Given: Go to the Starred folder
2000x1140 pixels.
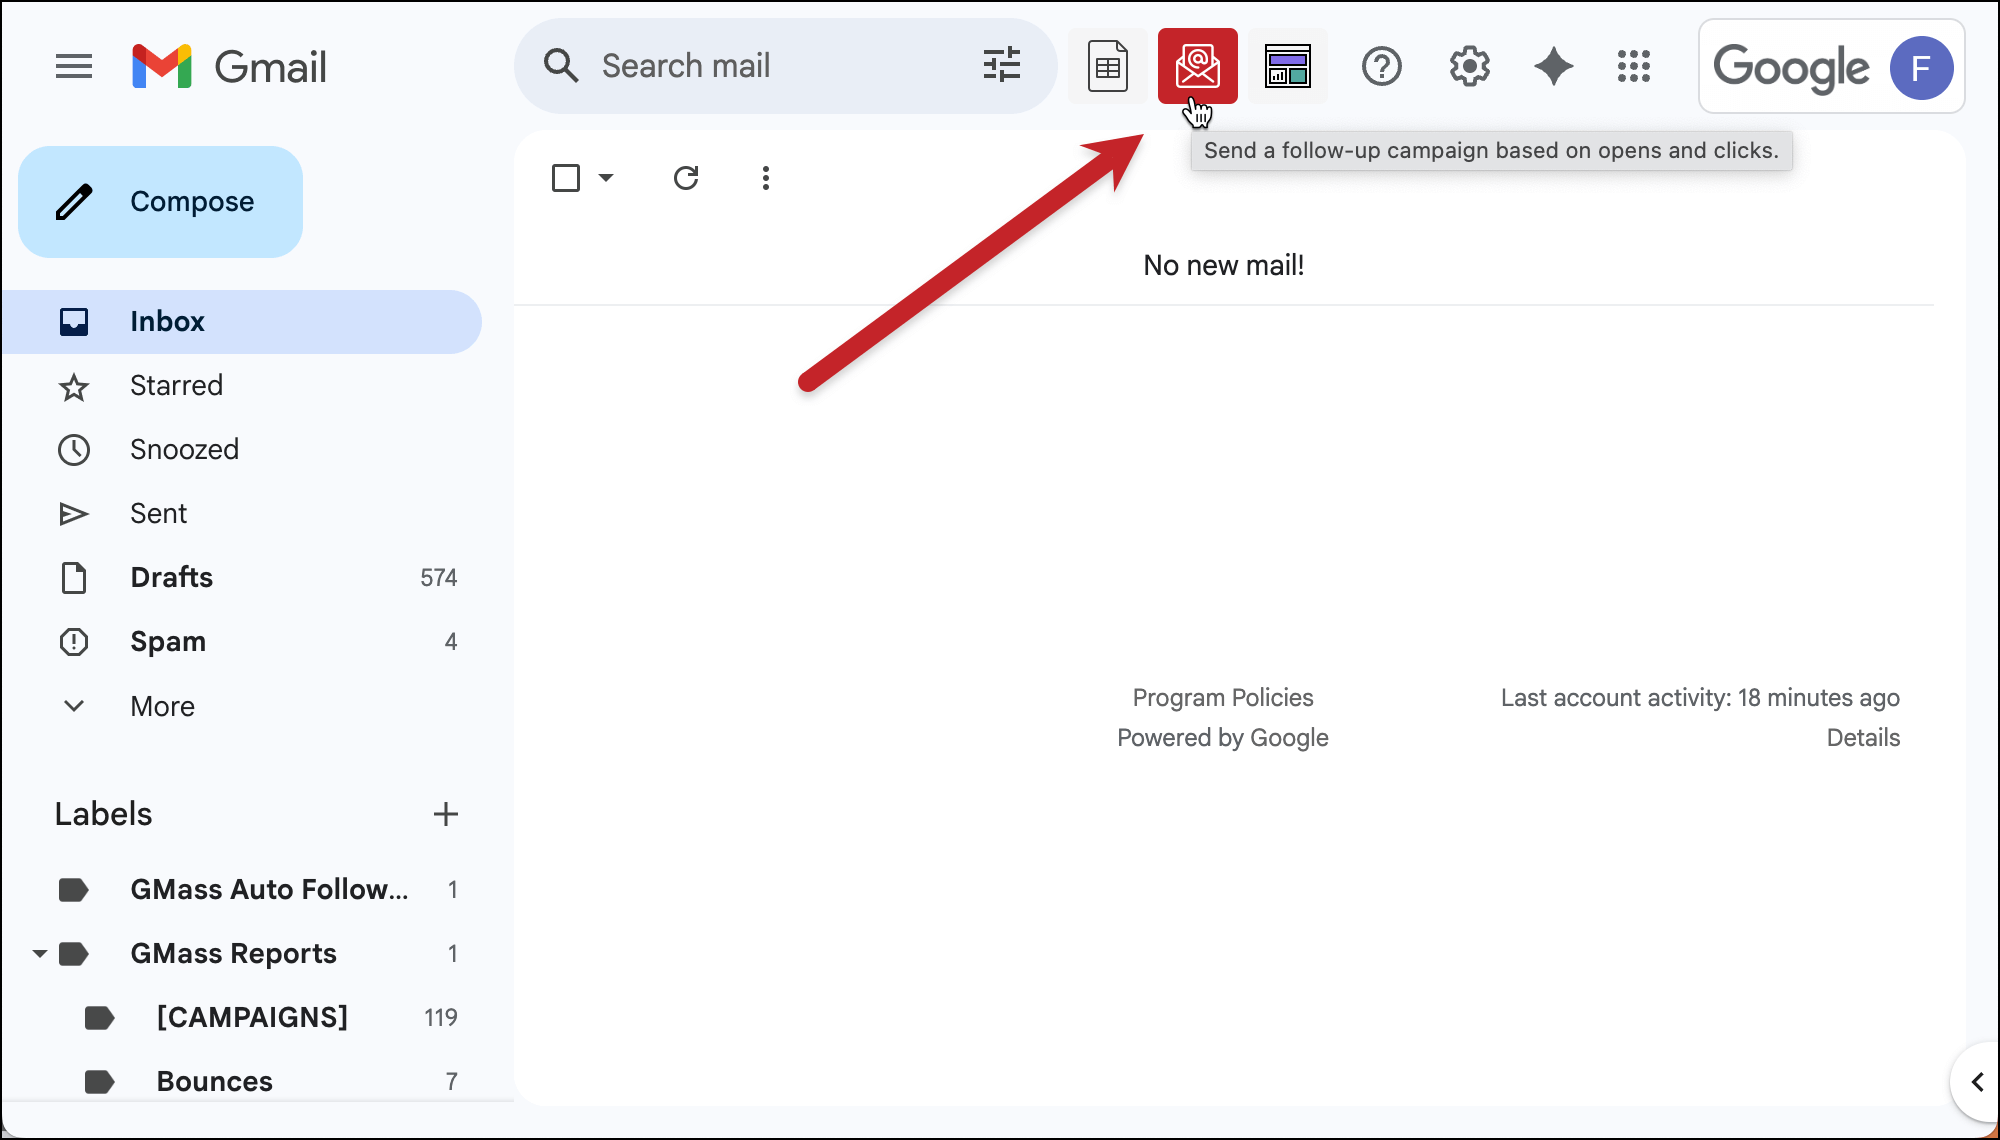Looking at the screenshot, I should pos(176,386).
